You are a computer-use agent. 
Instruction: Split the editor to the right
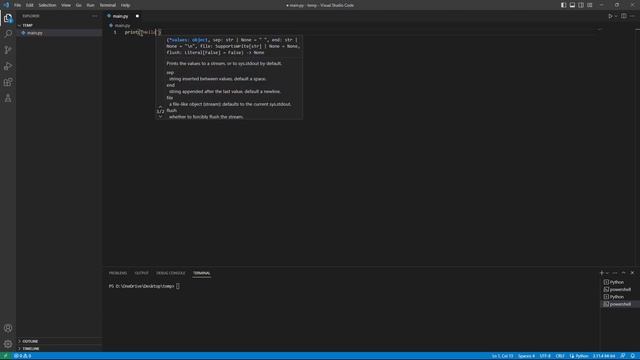tap(624, 16)
